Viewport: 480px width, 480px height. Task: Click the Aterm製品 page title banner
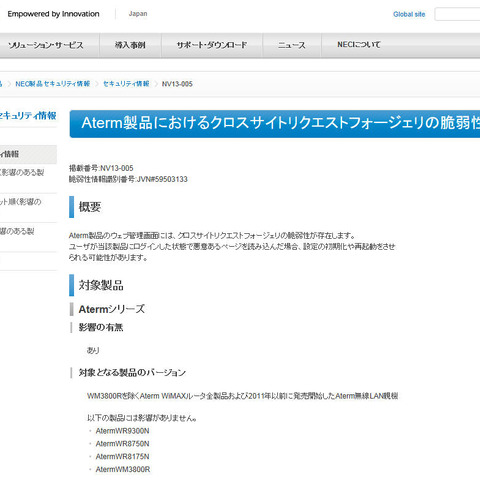275,124
